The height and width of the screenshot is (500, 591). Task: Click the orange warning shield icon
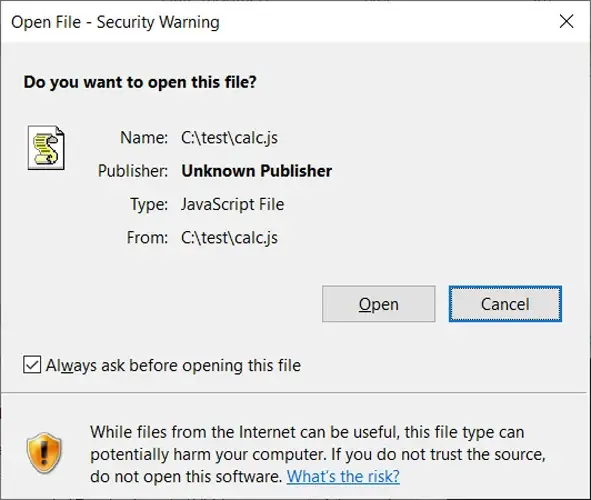click(44, 453)
